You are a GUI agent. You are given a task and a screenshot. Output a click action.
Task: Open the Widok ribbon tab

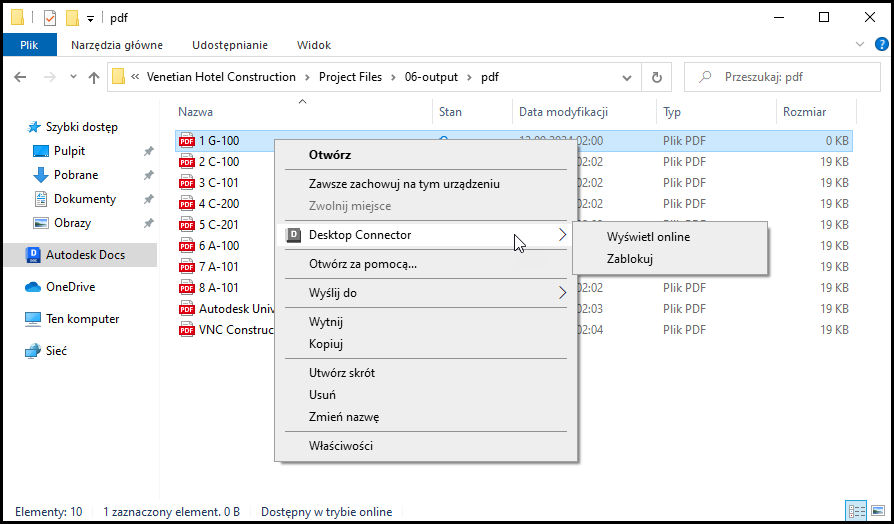pyautogui.click(x=314, y=45)
